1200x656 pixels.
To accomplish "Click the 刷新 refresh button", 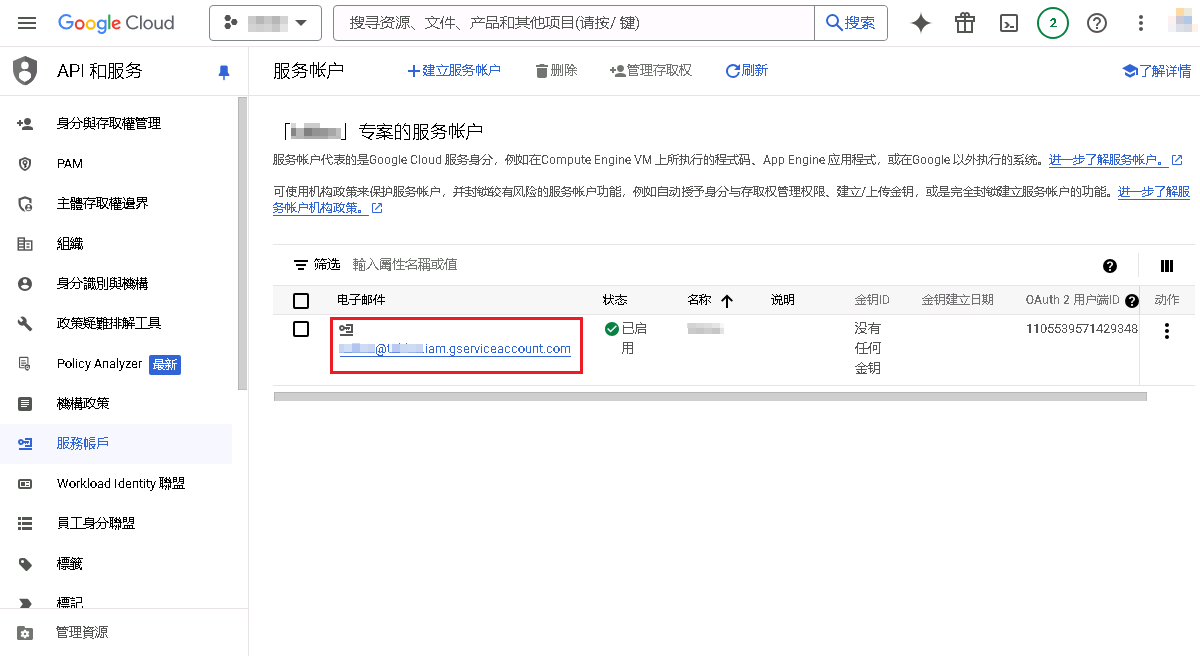I will click(747, 71).
